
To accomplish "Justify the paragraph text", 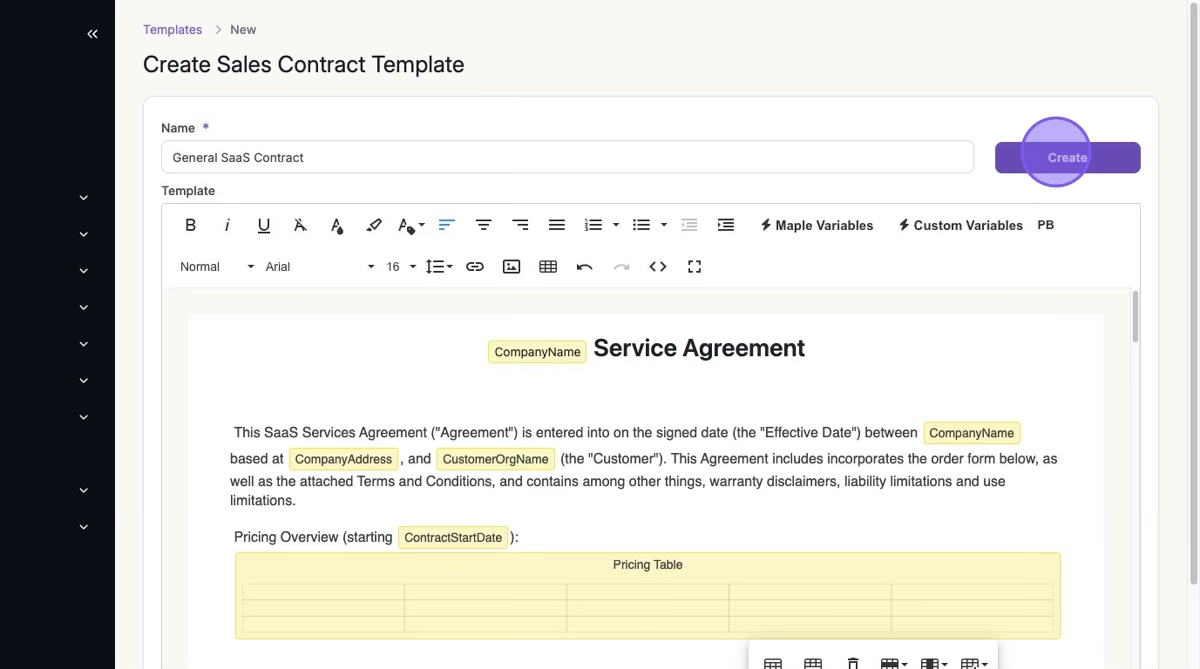I will pyautogui.click(x=557, y=225).
